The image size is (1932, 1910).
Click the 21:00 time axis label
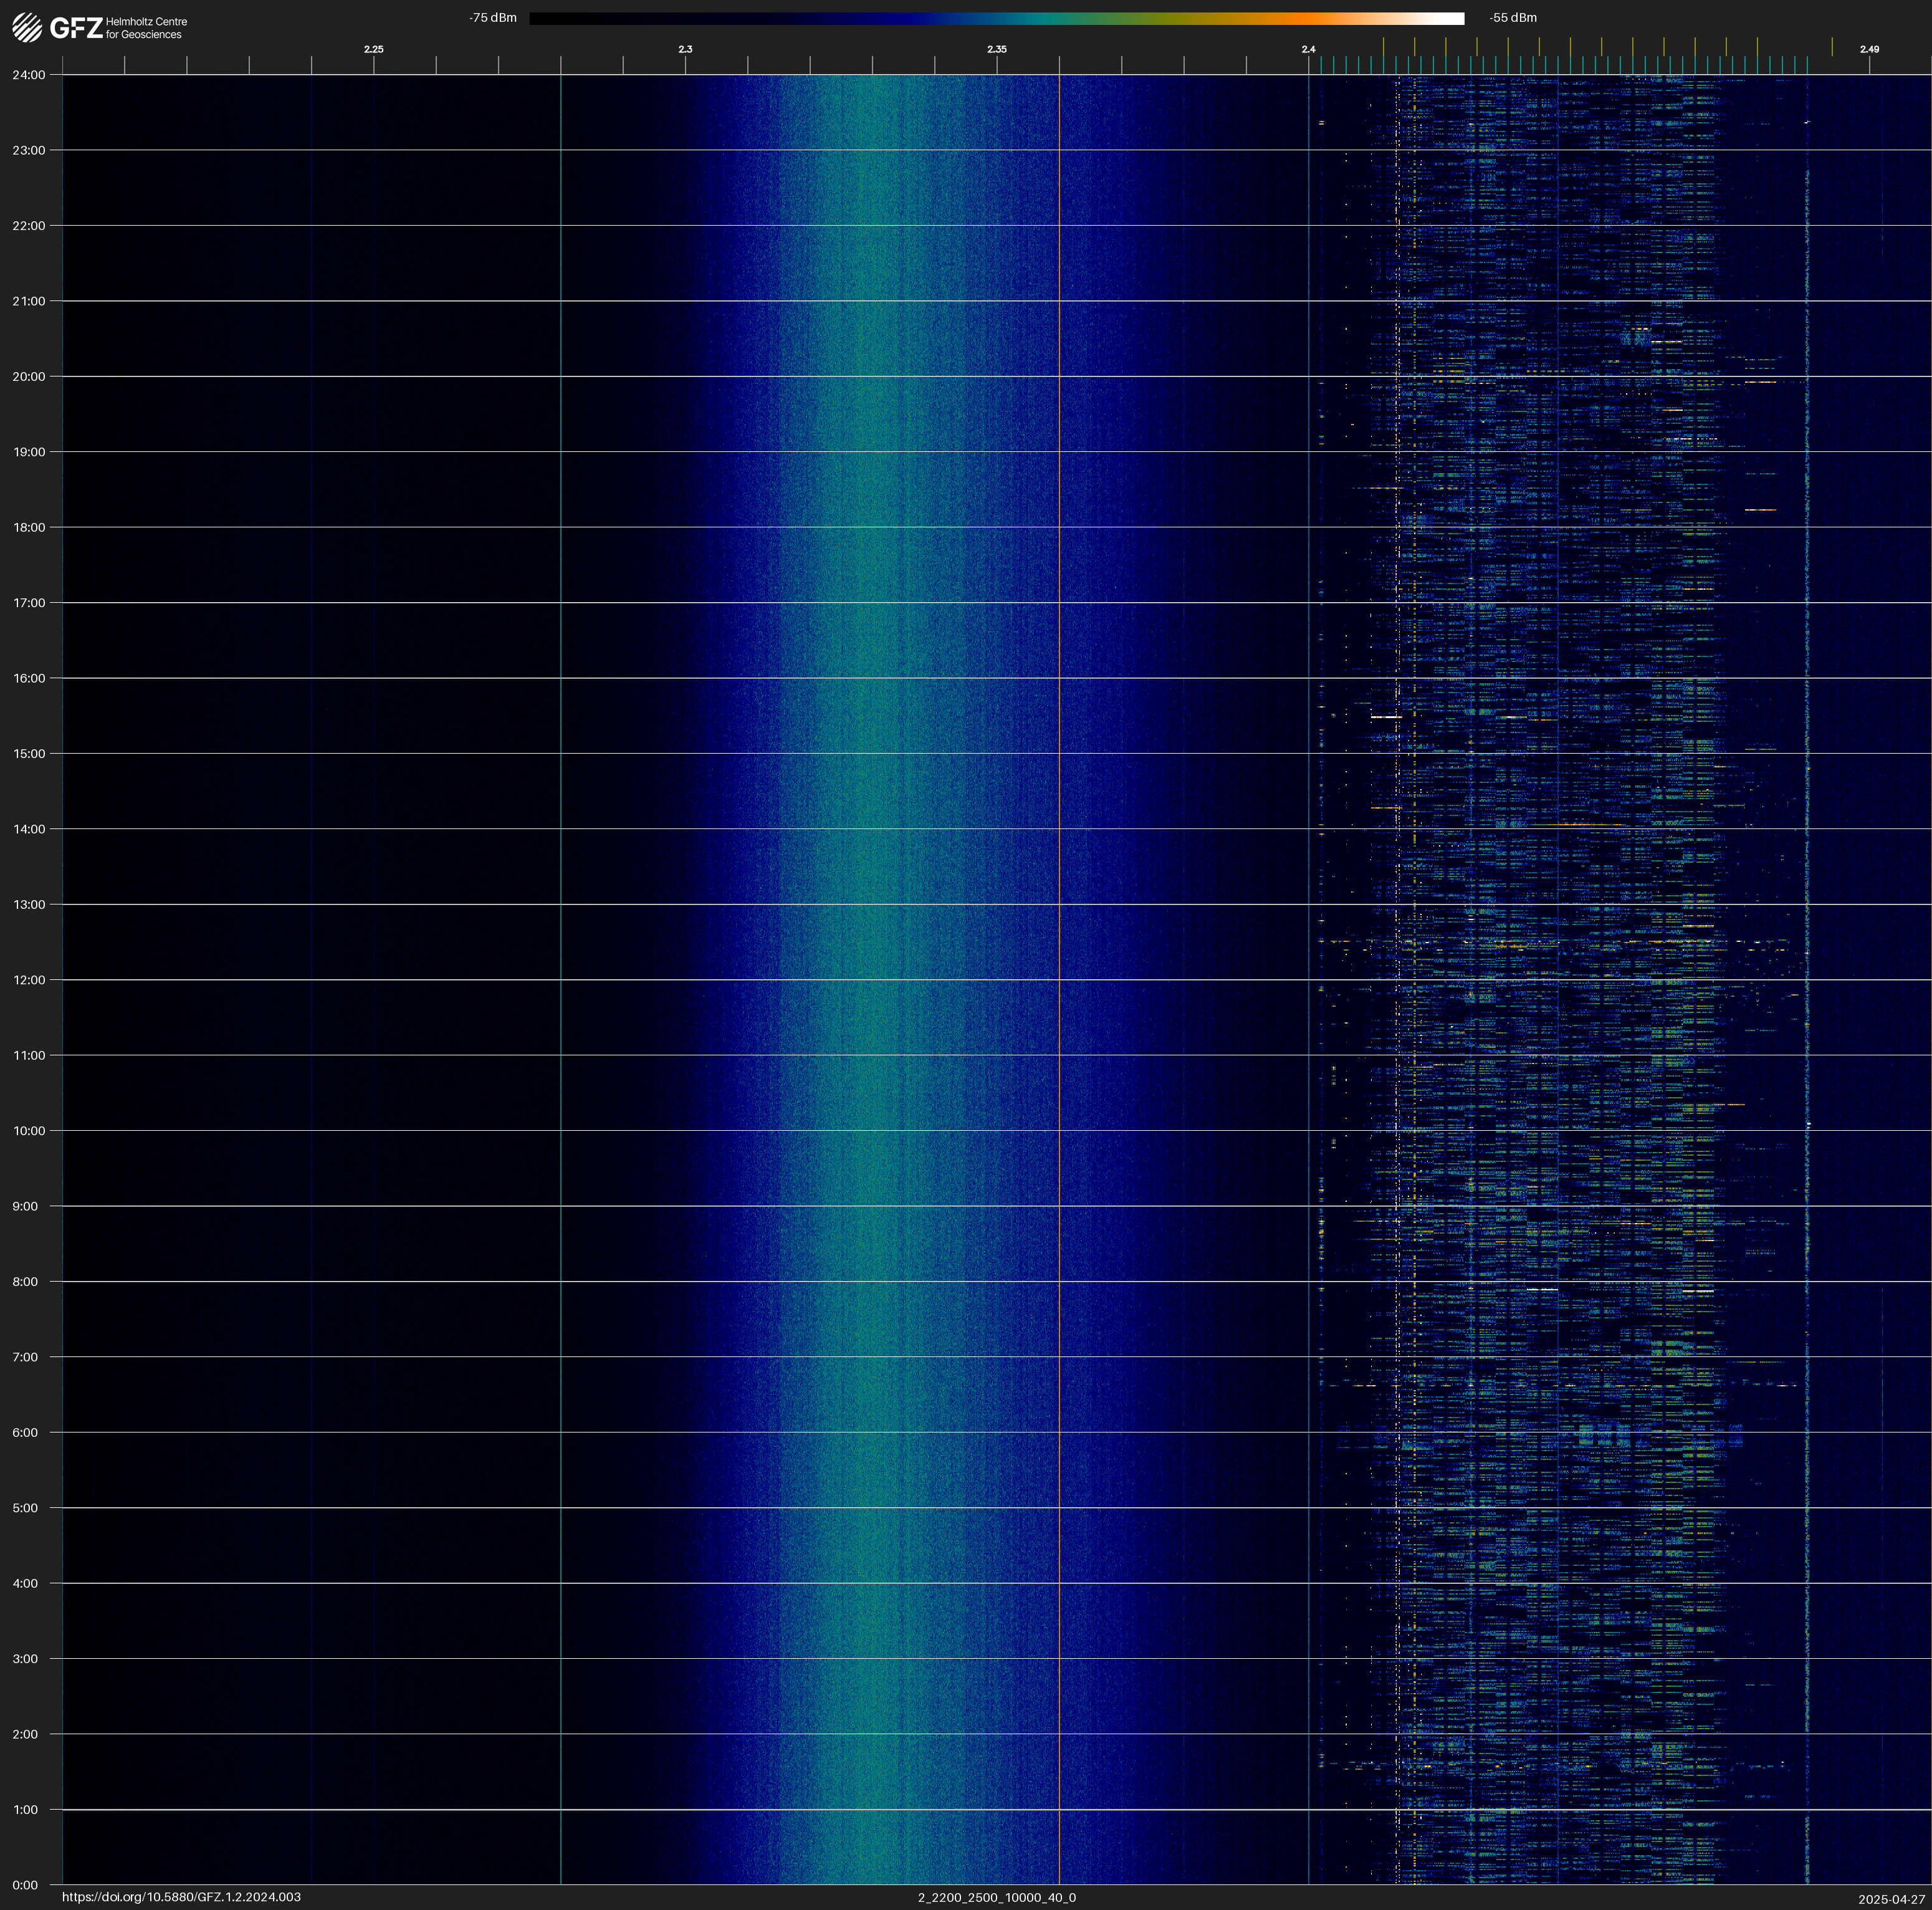coord(29,301)
